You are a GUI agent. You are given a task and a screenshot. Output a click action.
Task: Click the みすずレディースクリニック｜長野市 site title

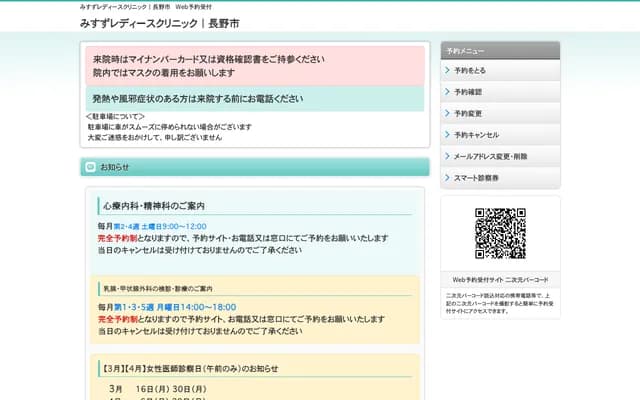pos(160,24)
